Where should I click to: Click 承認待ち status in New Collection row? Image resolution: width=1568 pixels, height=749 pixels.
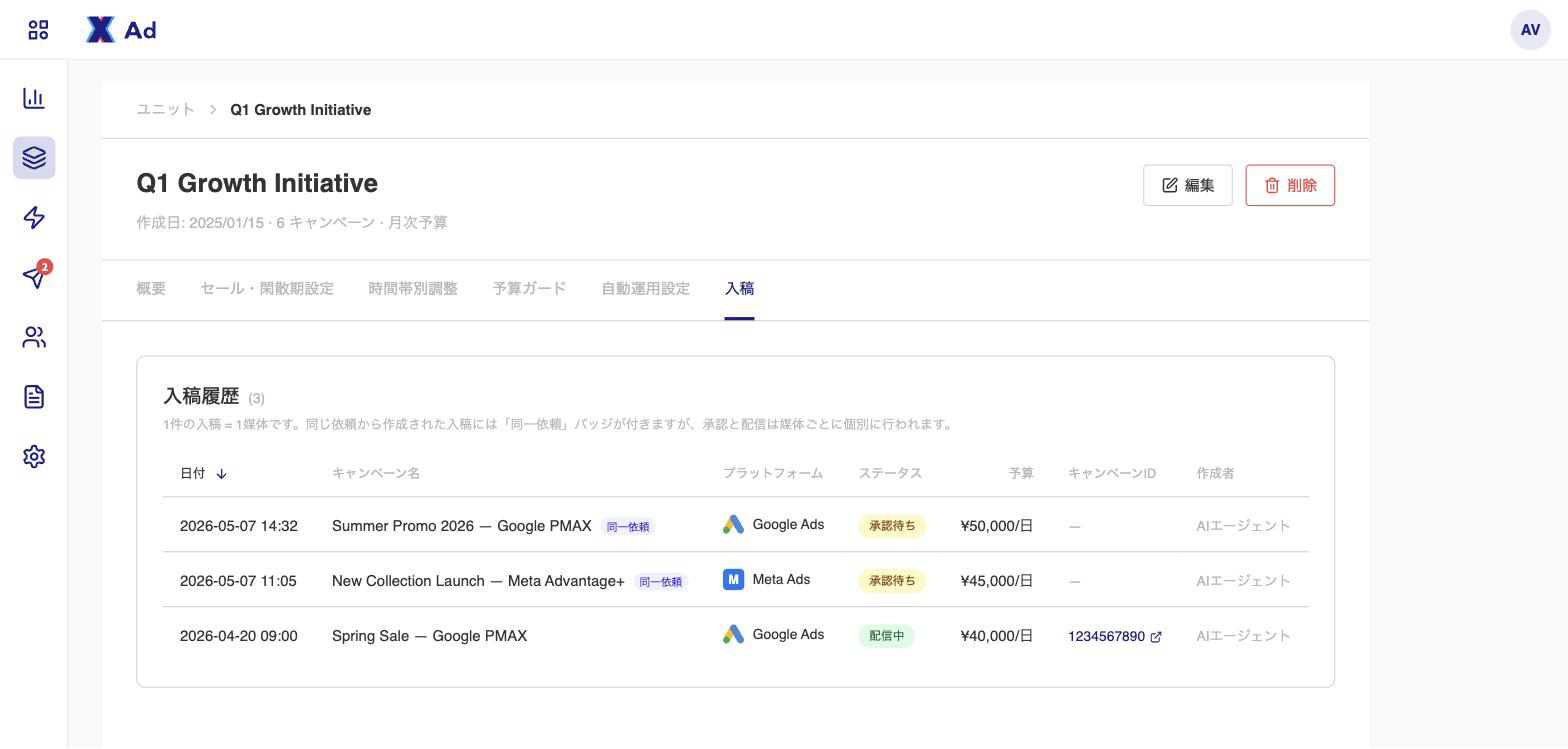coord(892,581)
